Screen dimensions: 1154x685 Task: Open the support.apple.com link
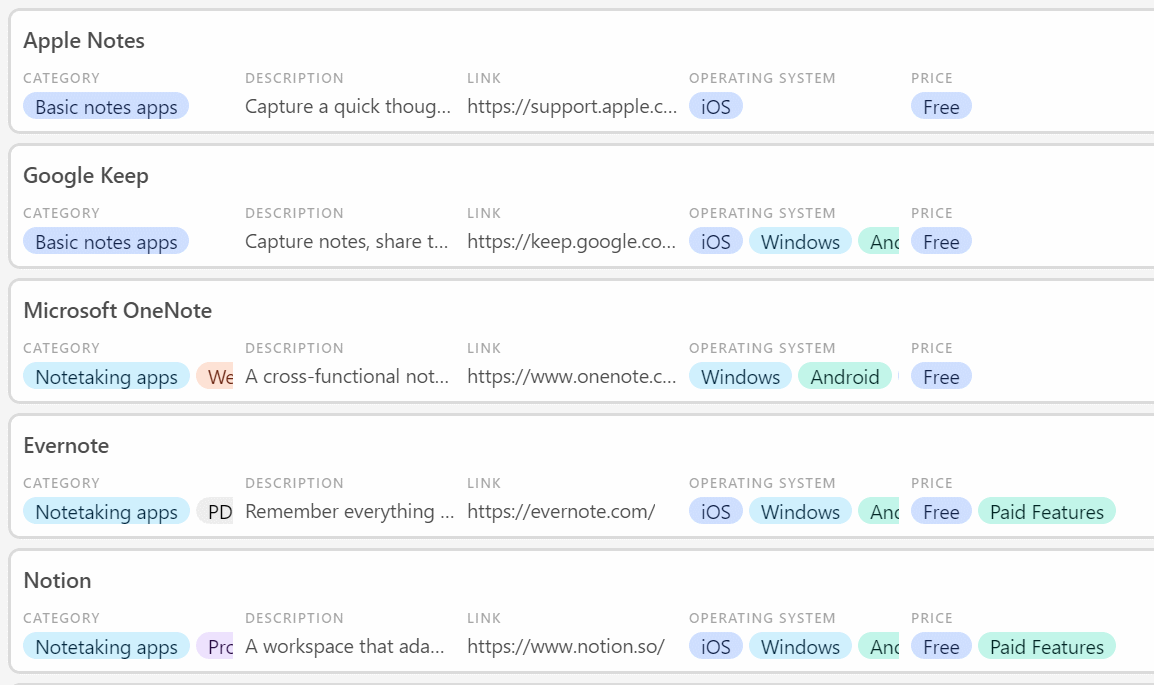point(572,107)
